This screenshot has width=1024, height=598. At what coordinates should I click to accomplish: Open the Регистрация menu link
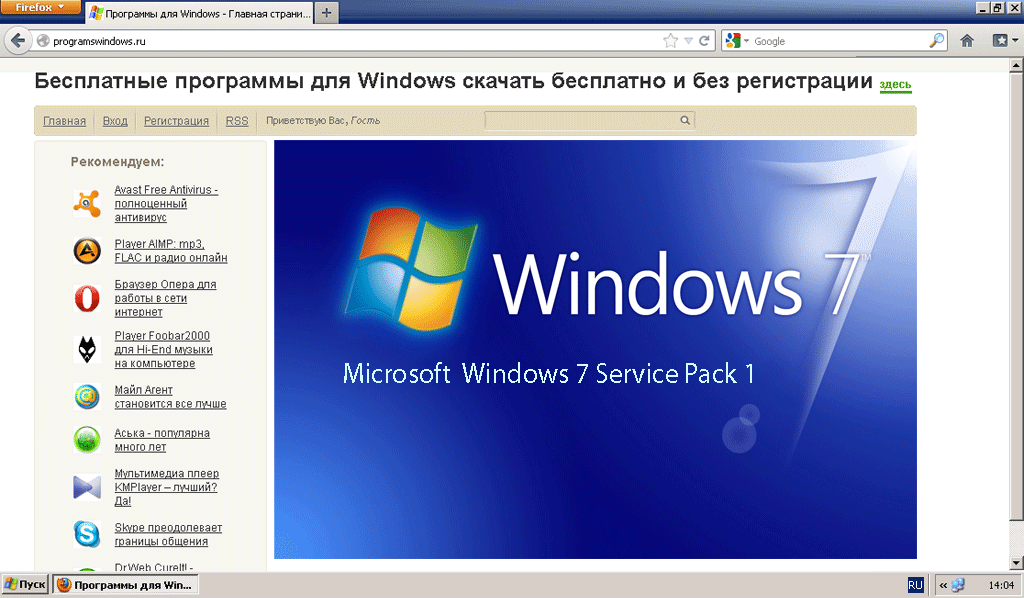point(176,121)
